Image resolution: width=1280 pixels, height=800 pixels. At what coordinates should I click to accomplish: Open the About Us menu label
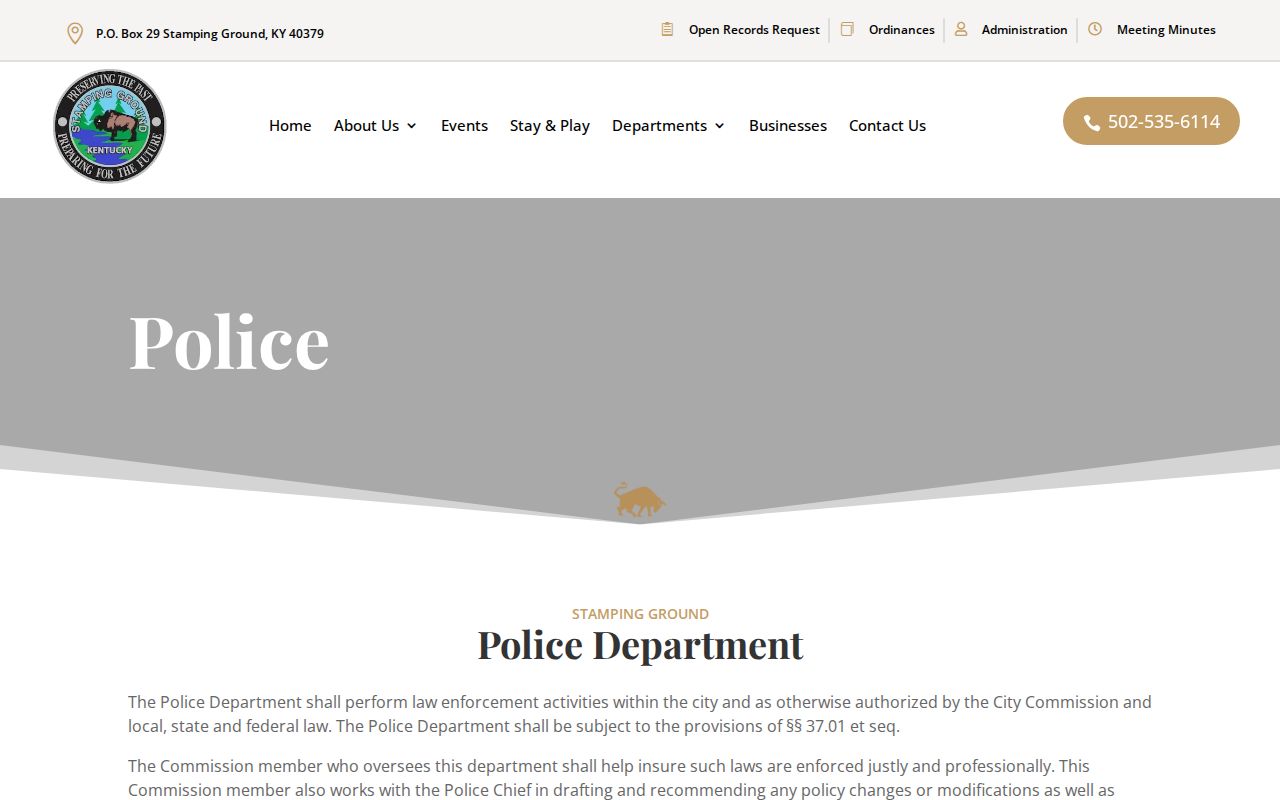tap(366, 125)
